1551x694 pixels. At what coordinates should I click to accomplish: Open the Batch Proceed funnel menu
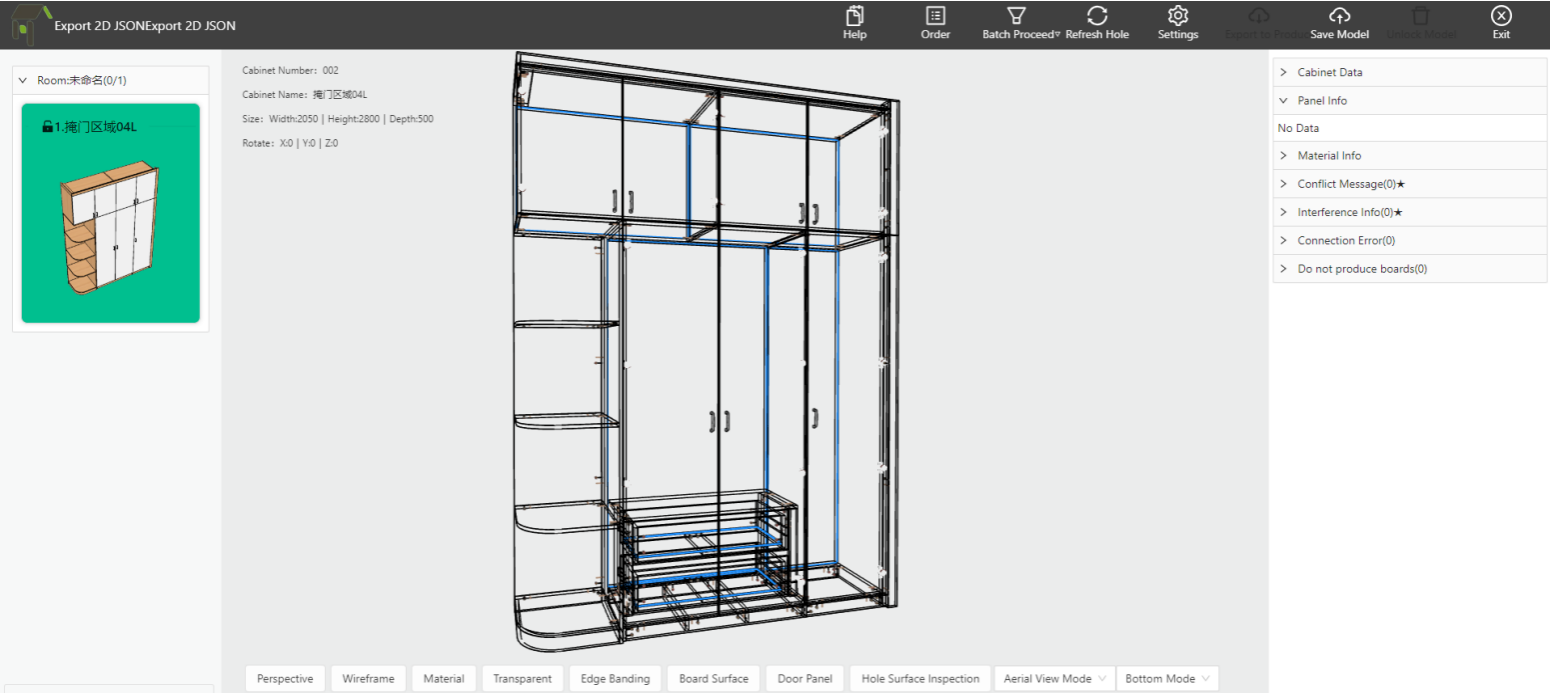(x=1017, y=17)
